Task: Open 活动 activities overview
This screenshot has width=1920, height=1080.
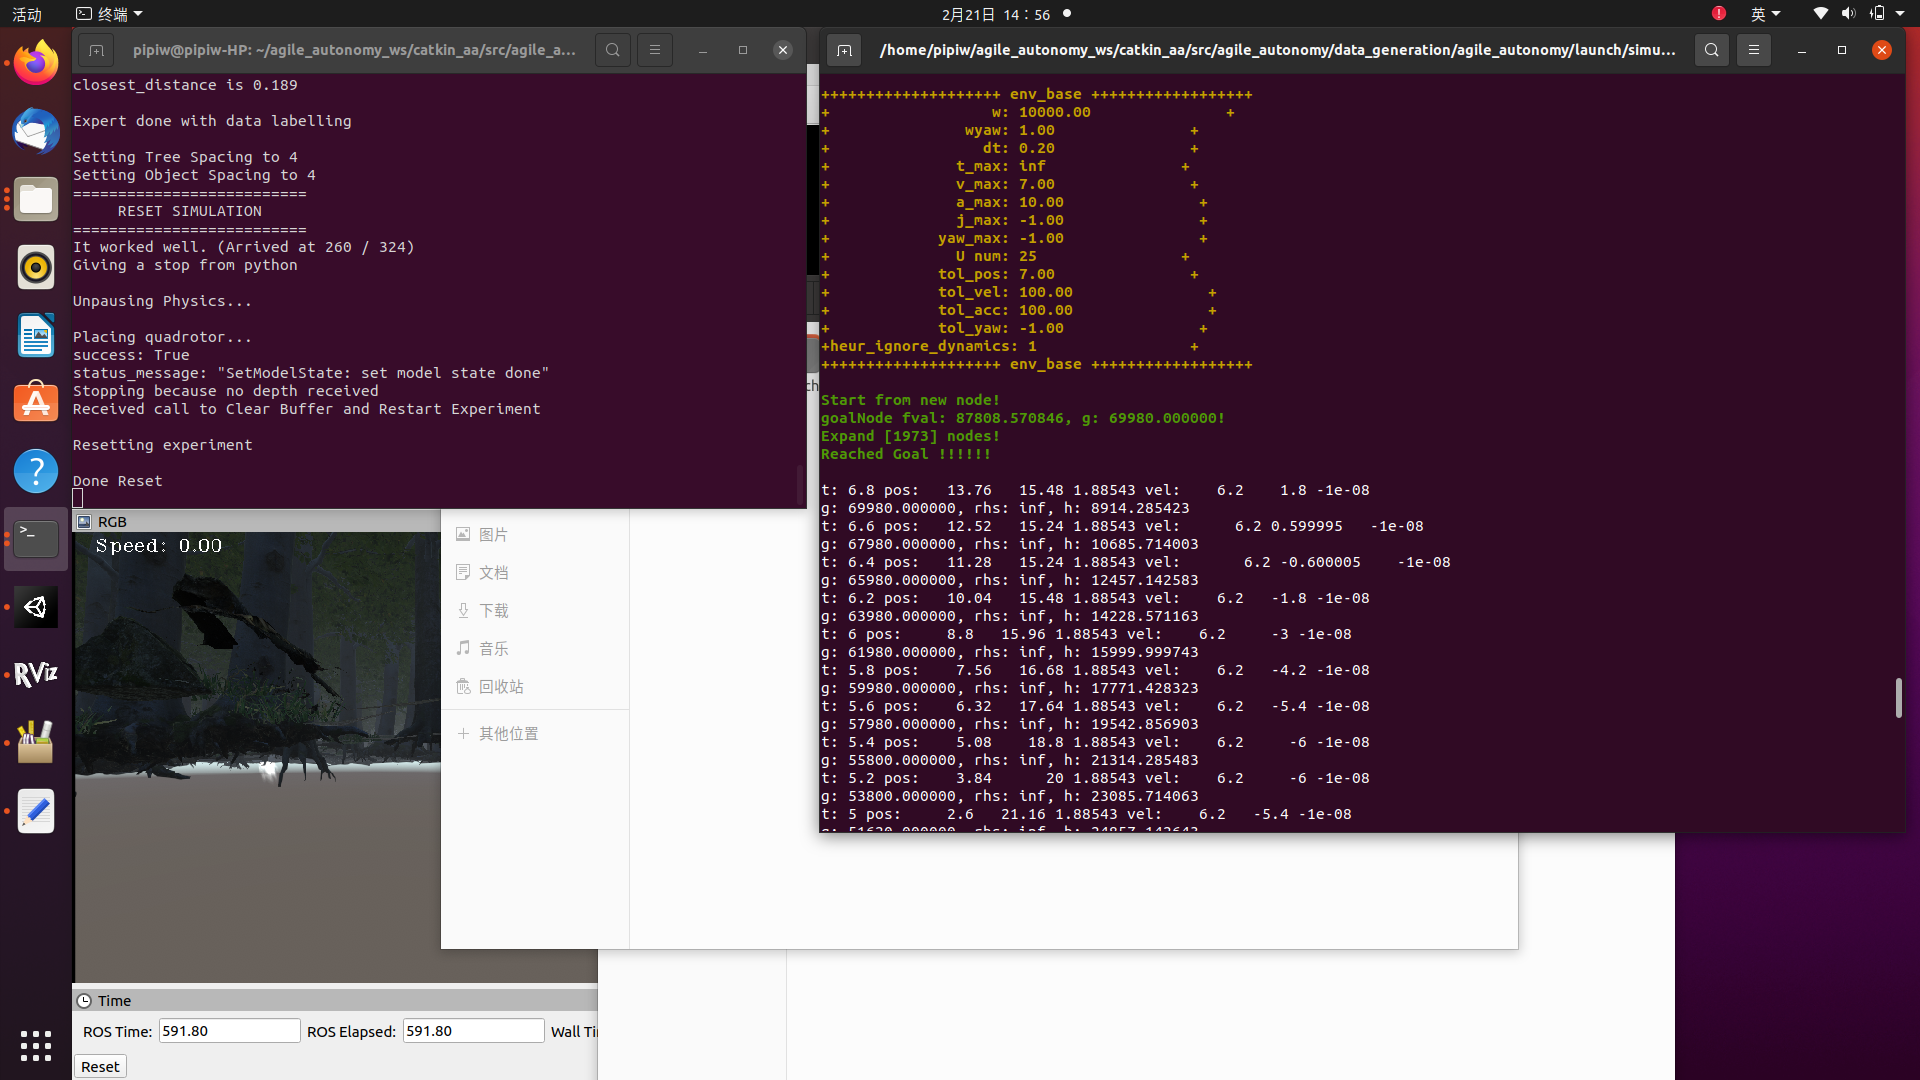Action: (27, 14)
